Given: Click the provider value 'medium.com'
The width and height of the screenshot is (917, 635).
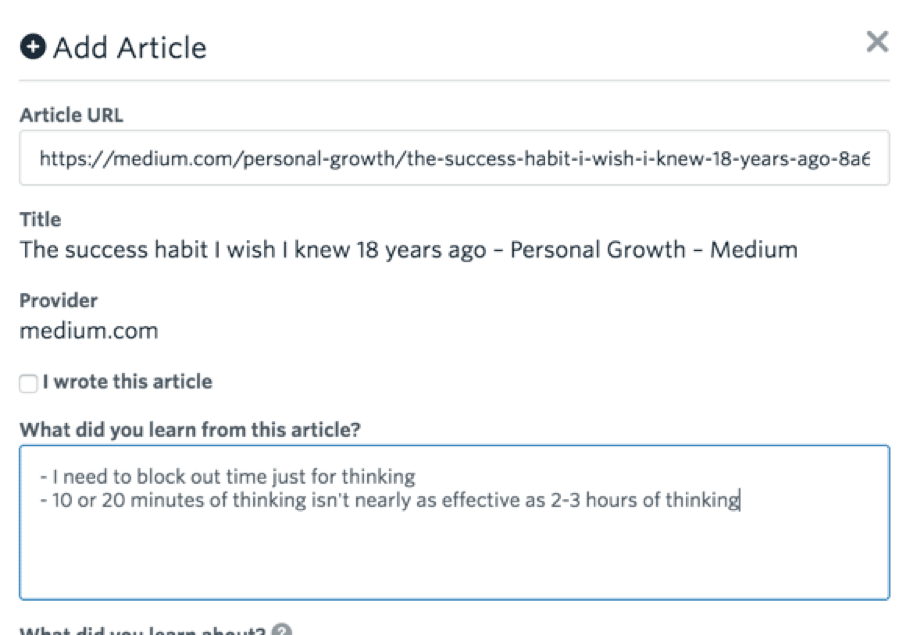Looking at the screenshot, I should coord(89,331).
